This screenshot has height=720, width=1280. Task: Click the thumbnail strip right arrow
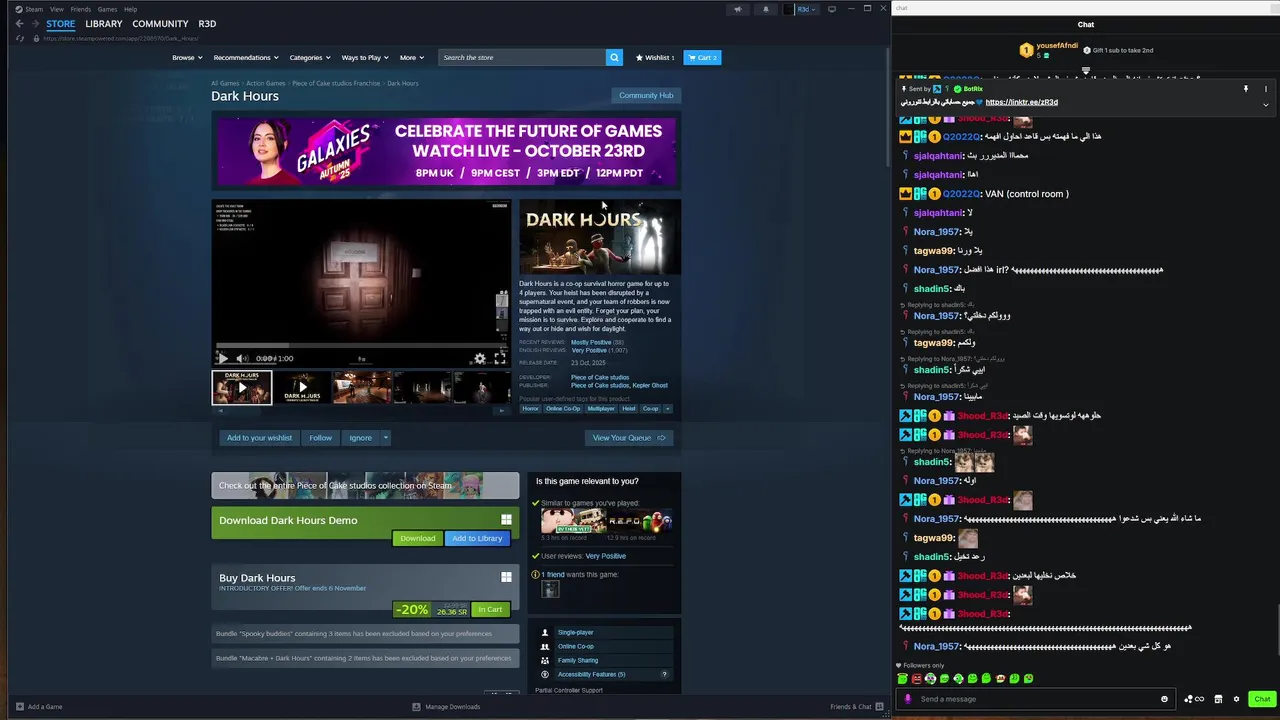click(503, 409)
